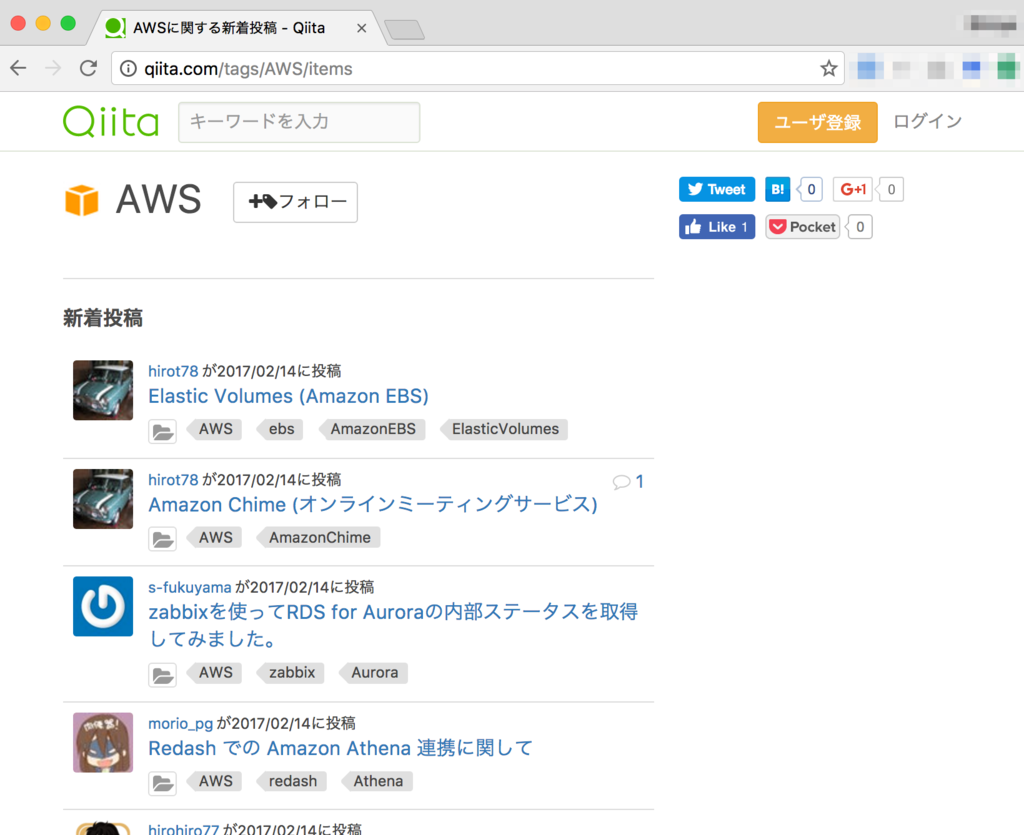Click the Facebook Like button
Image resolution: width=1024 pixels, height=835 pixels.
pyautogui.click(x=717, y=227)
